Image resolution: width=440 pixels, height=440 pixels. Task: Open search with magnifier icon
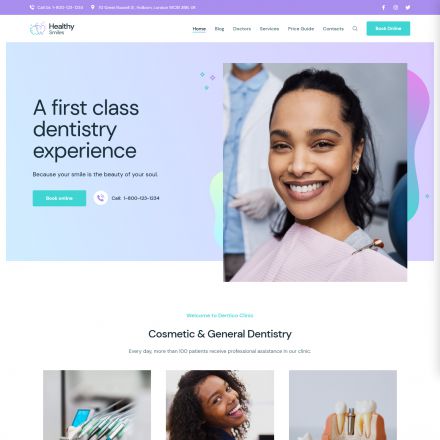(355, 29)
